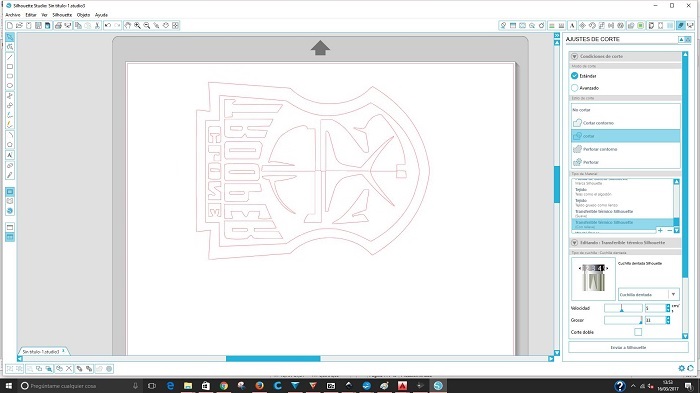700x393 pixels.
Task: Open the Editar menu
Action: [31, 15]
